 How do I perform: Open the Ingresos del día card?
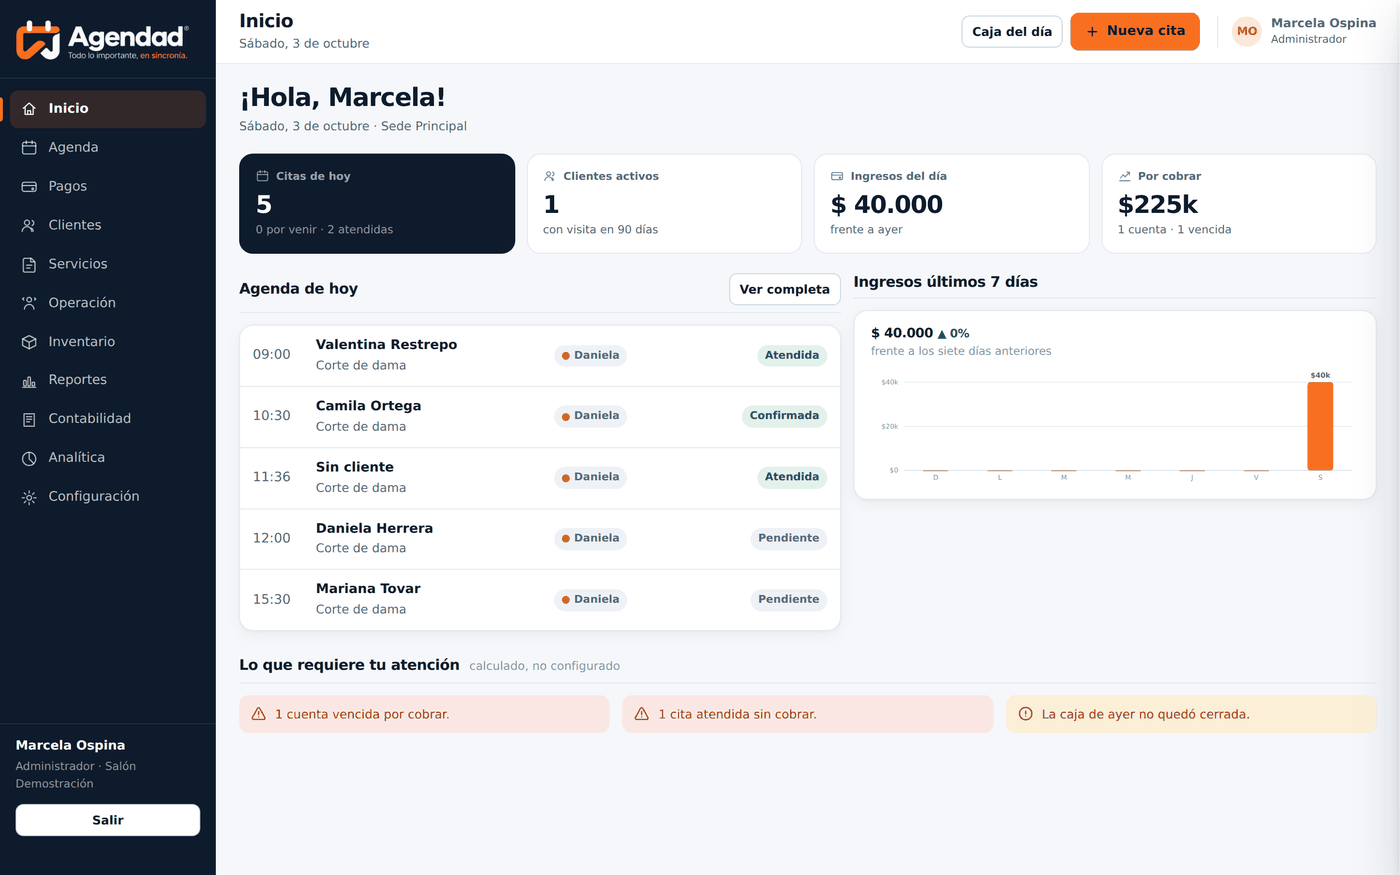(x=952, y=204)
